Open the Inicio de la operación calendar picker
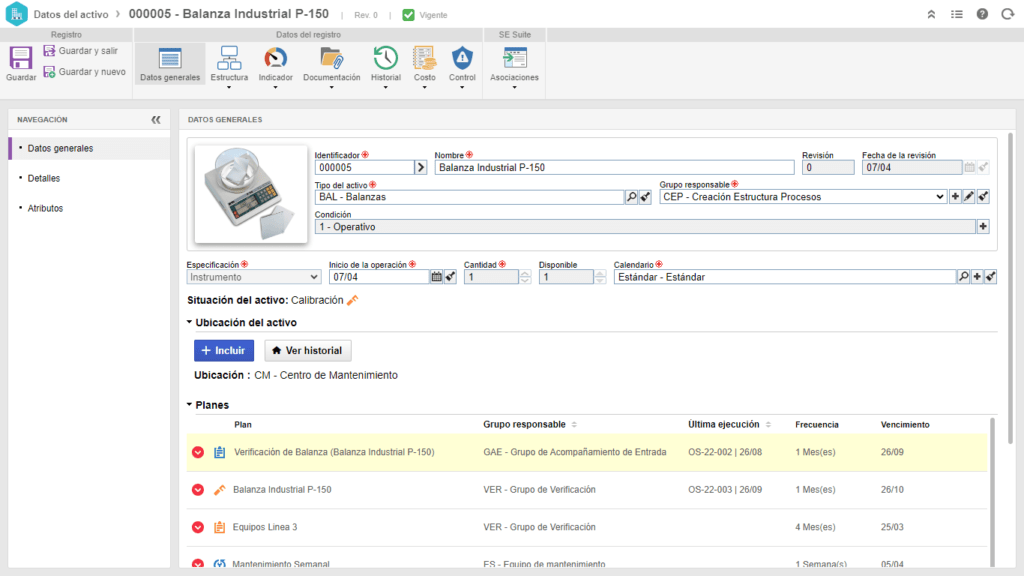This screenshot has height=576, width=1024. 436,277
